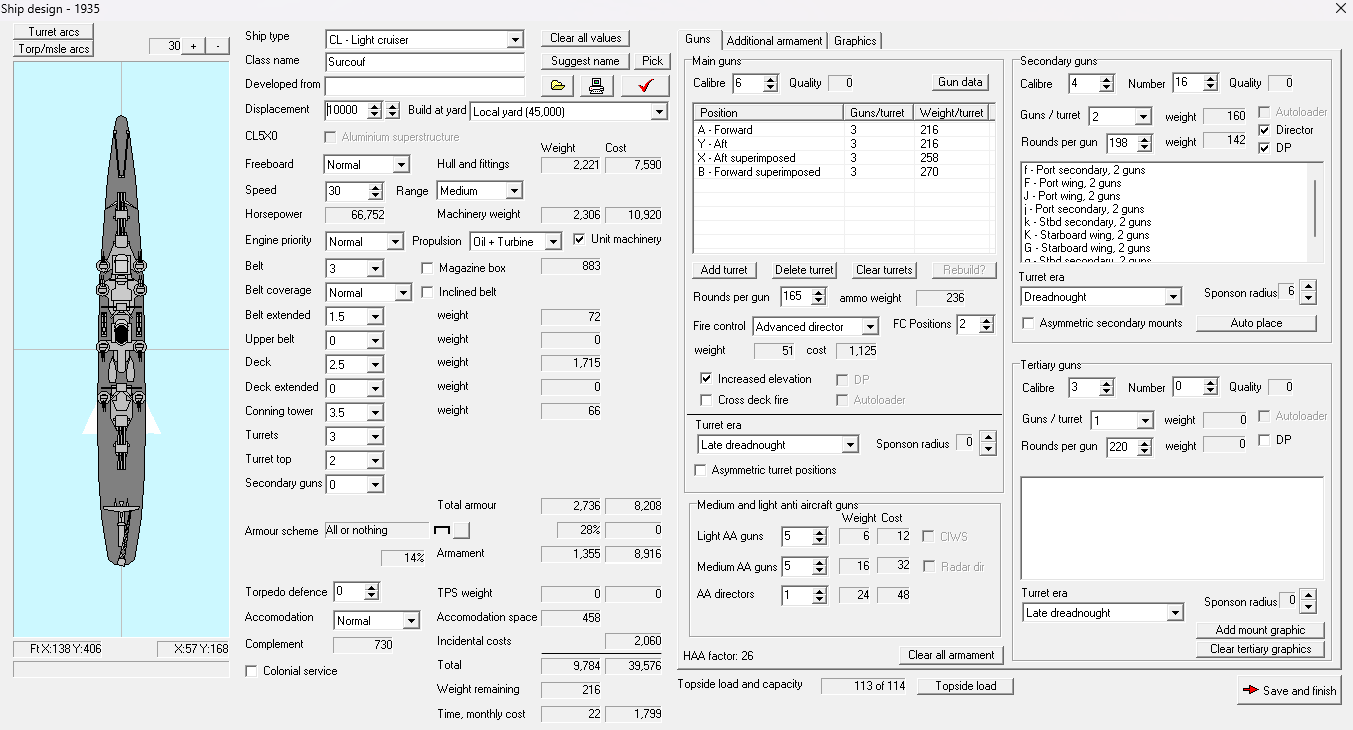This screenshot has height=730, width=1353.
Task: Click Pick name button
Action: tap(652, 61)
